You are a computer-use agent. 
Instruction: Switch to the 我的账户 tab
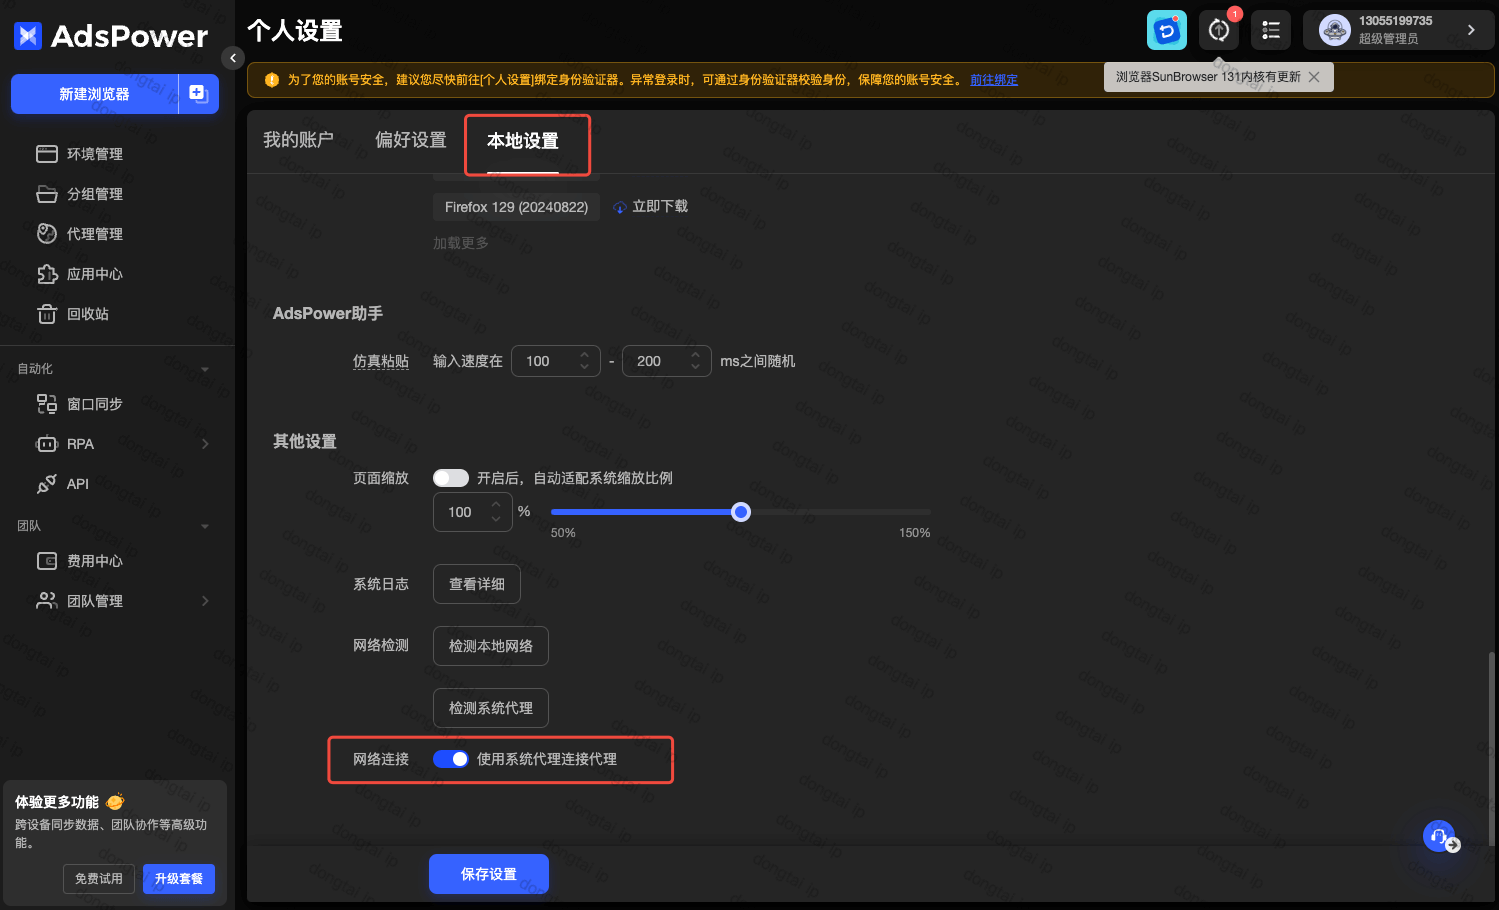[x=298, y=140]
